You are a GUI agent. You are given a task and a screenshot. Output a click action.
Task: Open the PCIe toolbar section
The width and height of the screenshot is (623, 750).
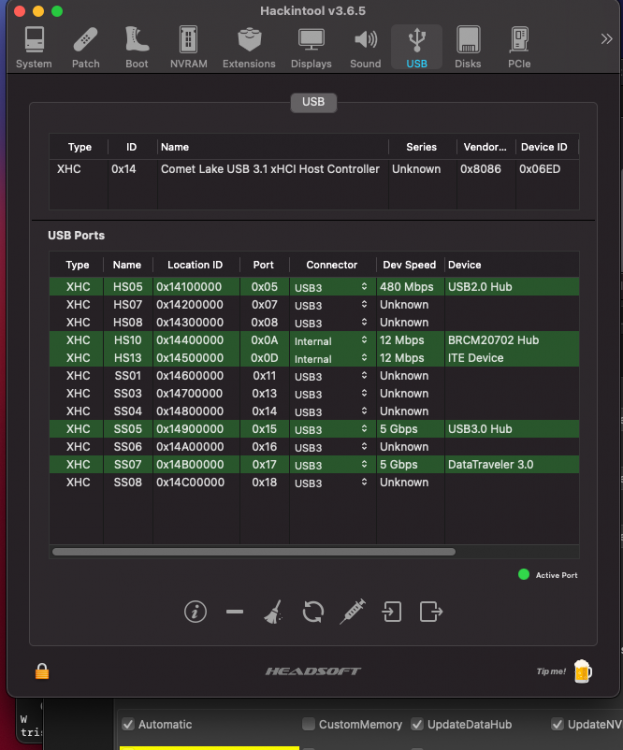(519, 48)
